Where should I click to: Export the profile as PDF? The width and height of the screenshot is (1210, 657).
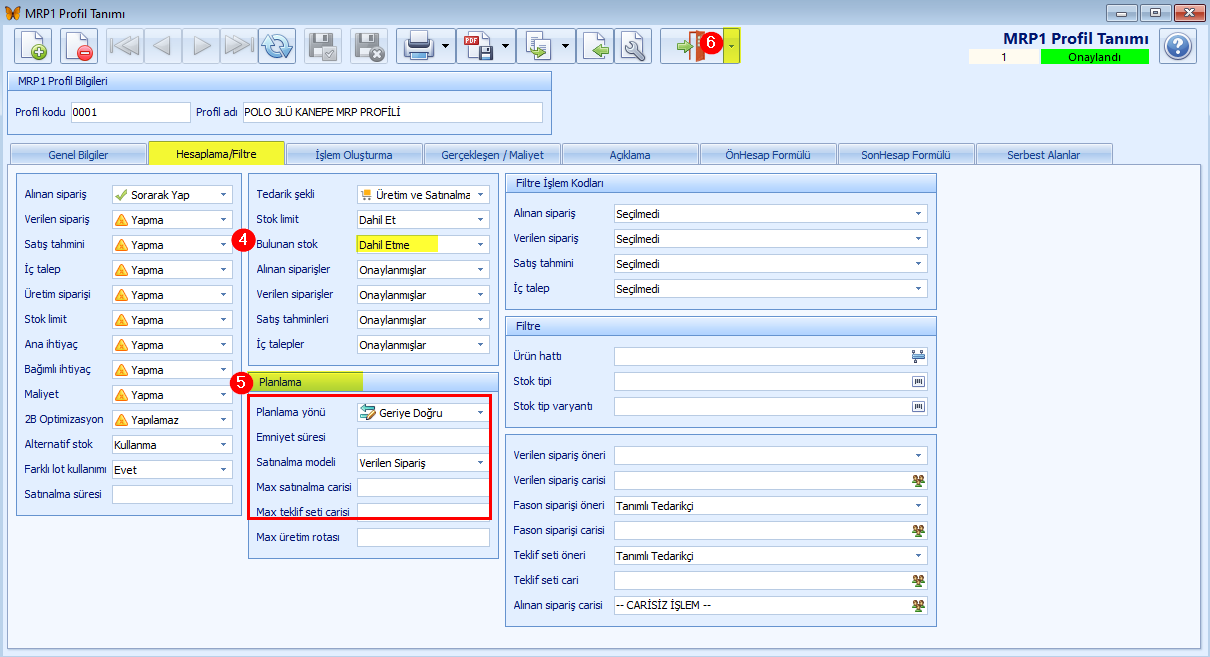477,46
